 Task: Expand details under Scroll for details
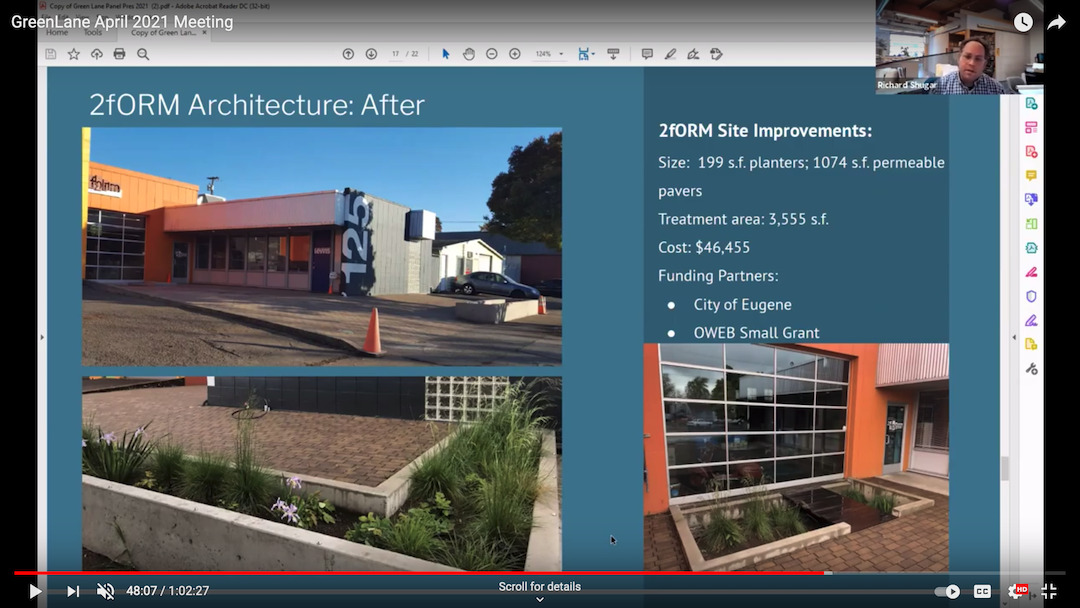click(540, 591)
